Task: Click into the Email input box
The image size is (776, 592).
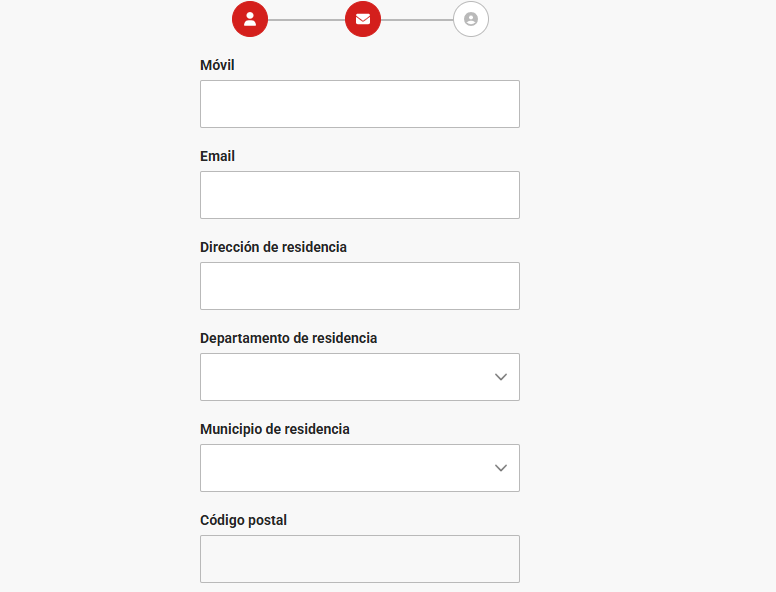Action: pyautogui.click(x=359, y=195)
